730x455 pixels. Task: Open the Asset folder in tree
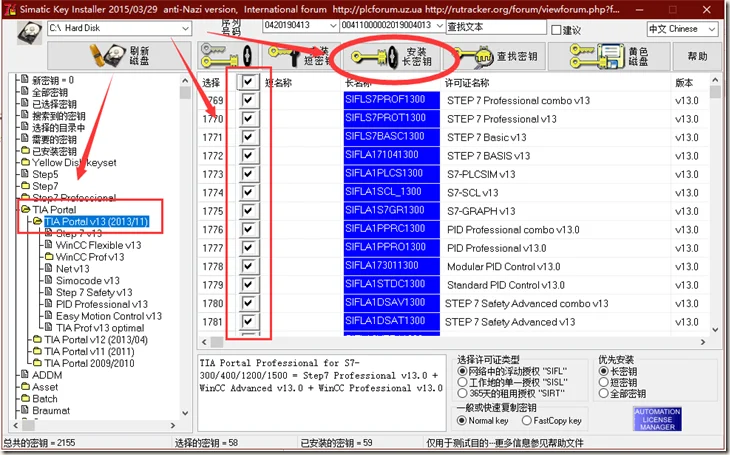[x=45, y=387]
